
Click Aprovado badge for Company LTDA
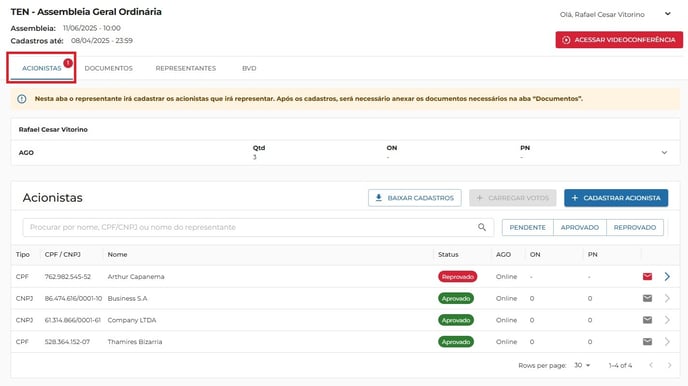pyautogui.click(x=456, y=320)
